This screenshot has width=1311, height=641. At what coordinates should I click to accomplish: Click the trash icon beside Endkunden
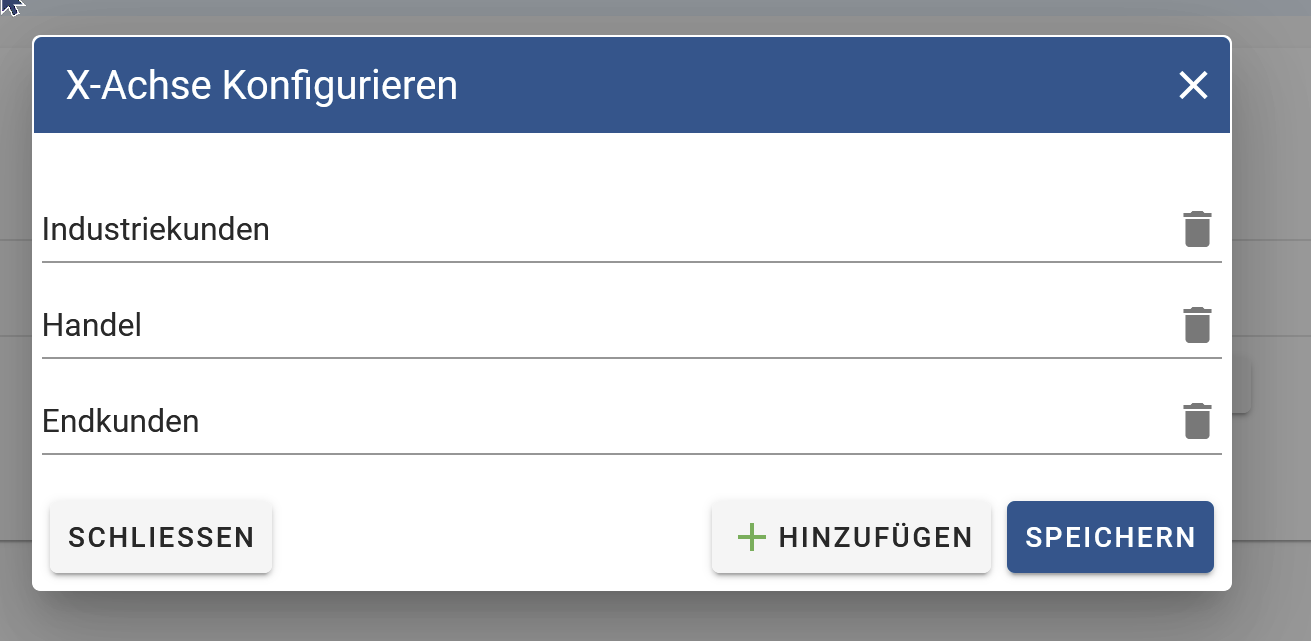[1197, 421]
